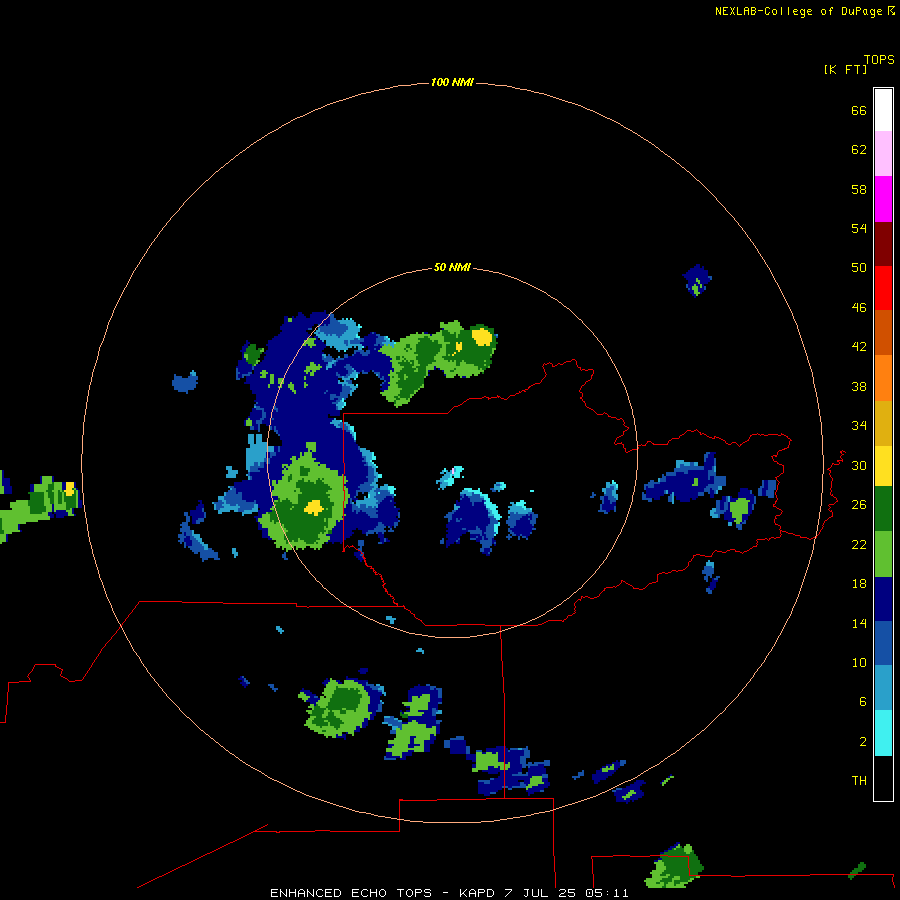The image size is (900, 900).
Task: Click the "NEXLAB-College of DuPage" credit text
Action: (x=798, y=11)
